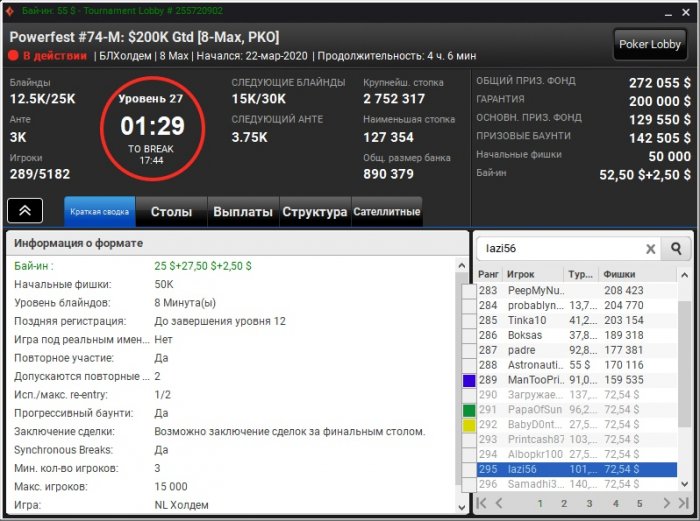Image resolution: width=700 pixels, height=521 pixels.
Task: Click the chips value 159 535
Action: (x=624, y=380)
